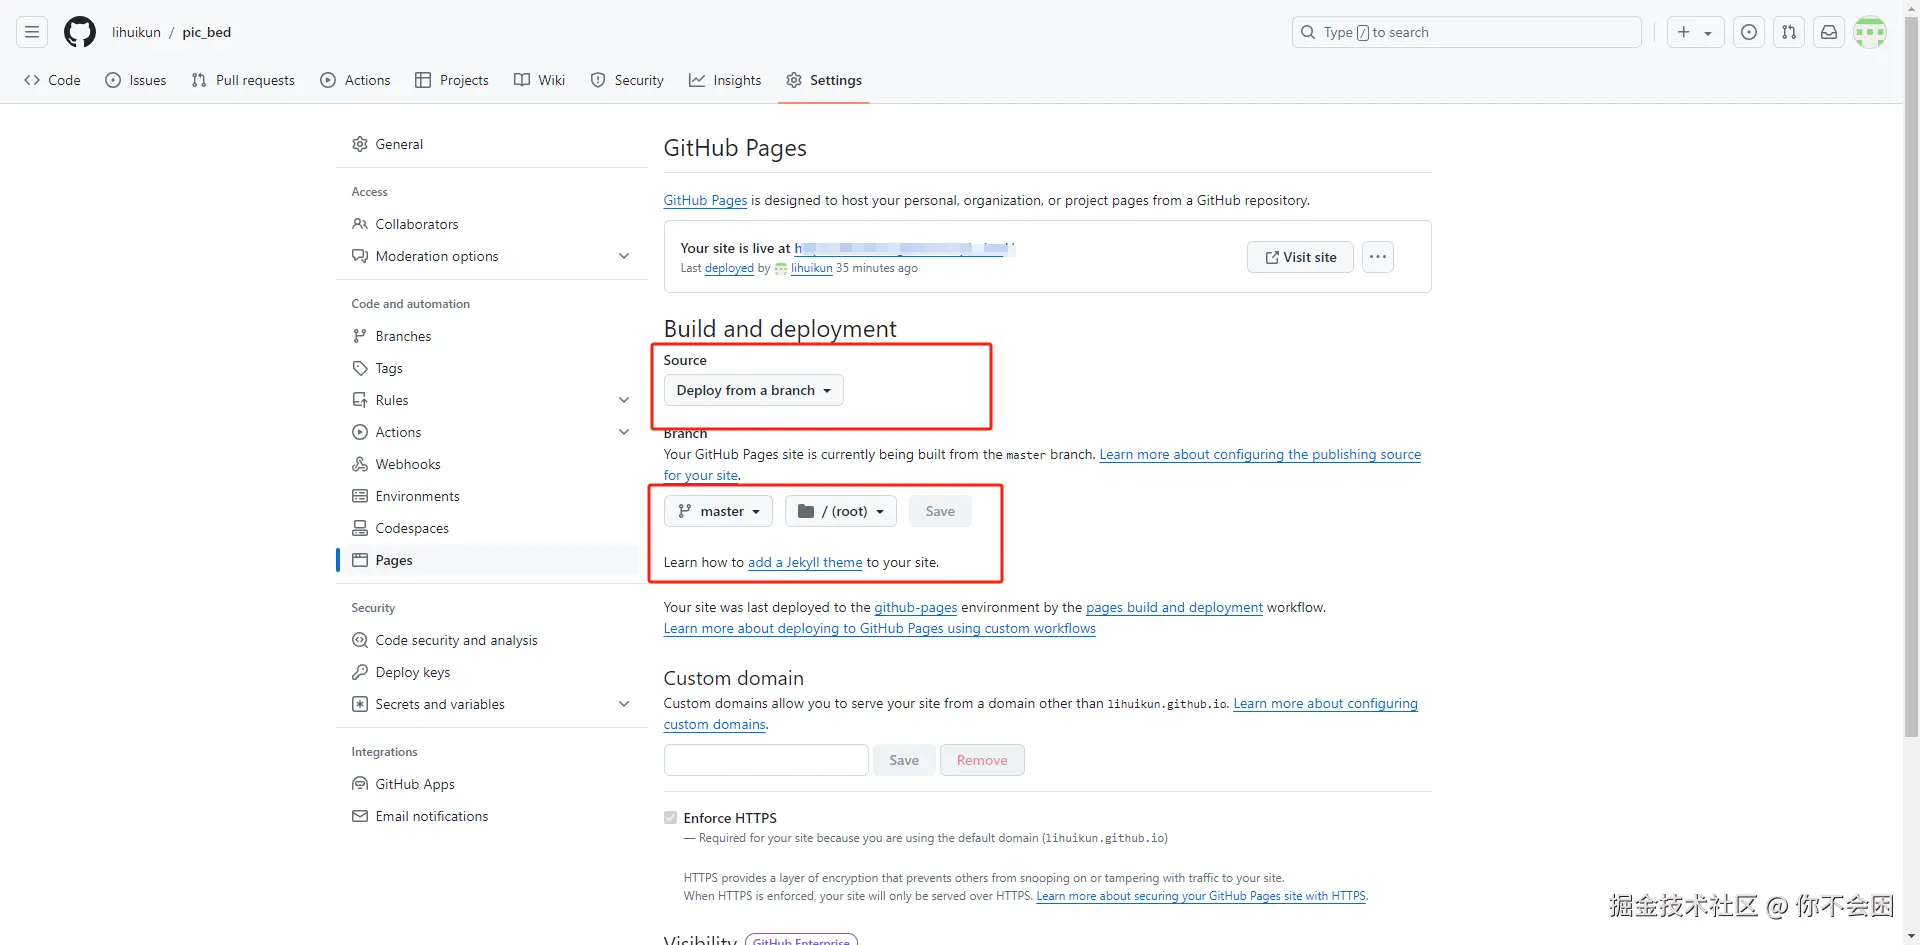Open the issues inbox icon in the header

[1749, 32]
